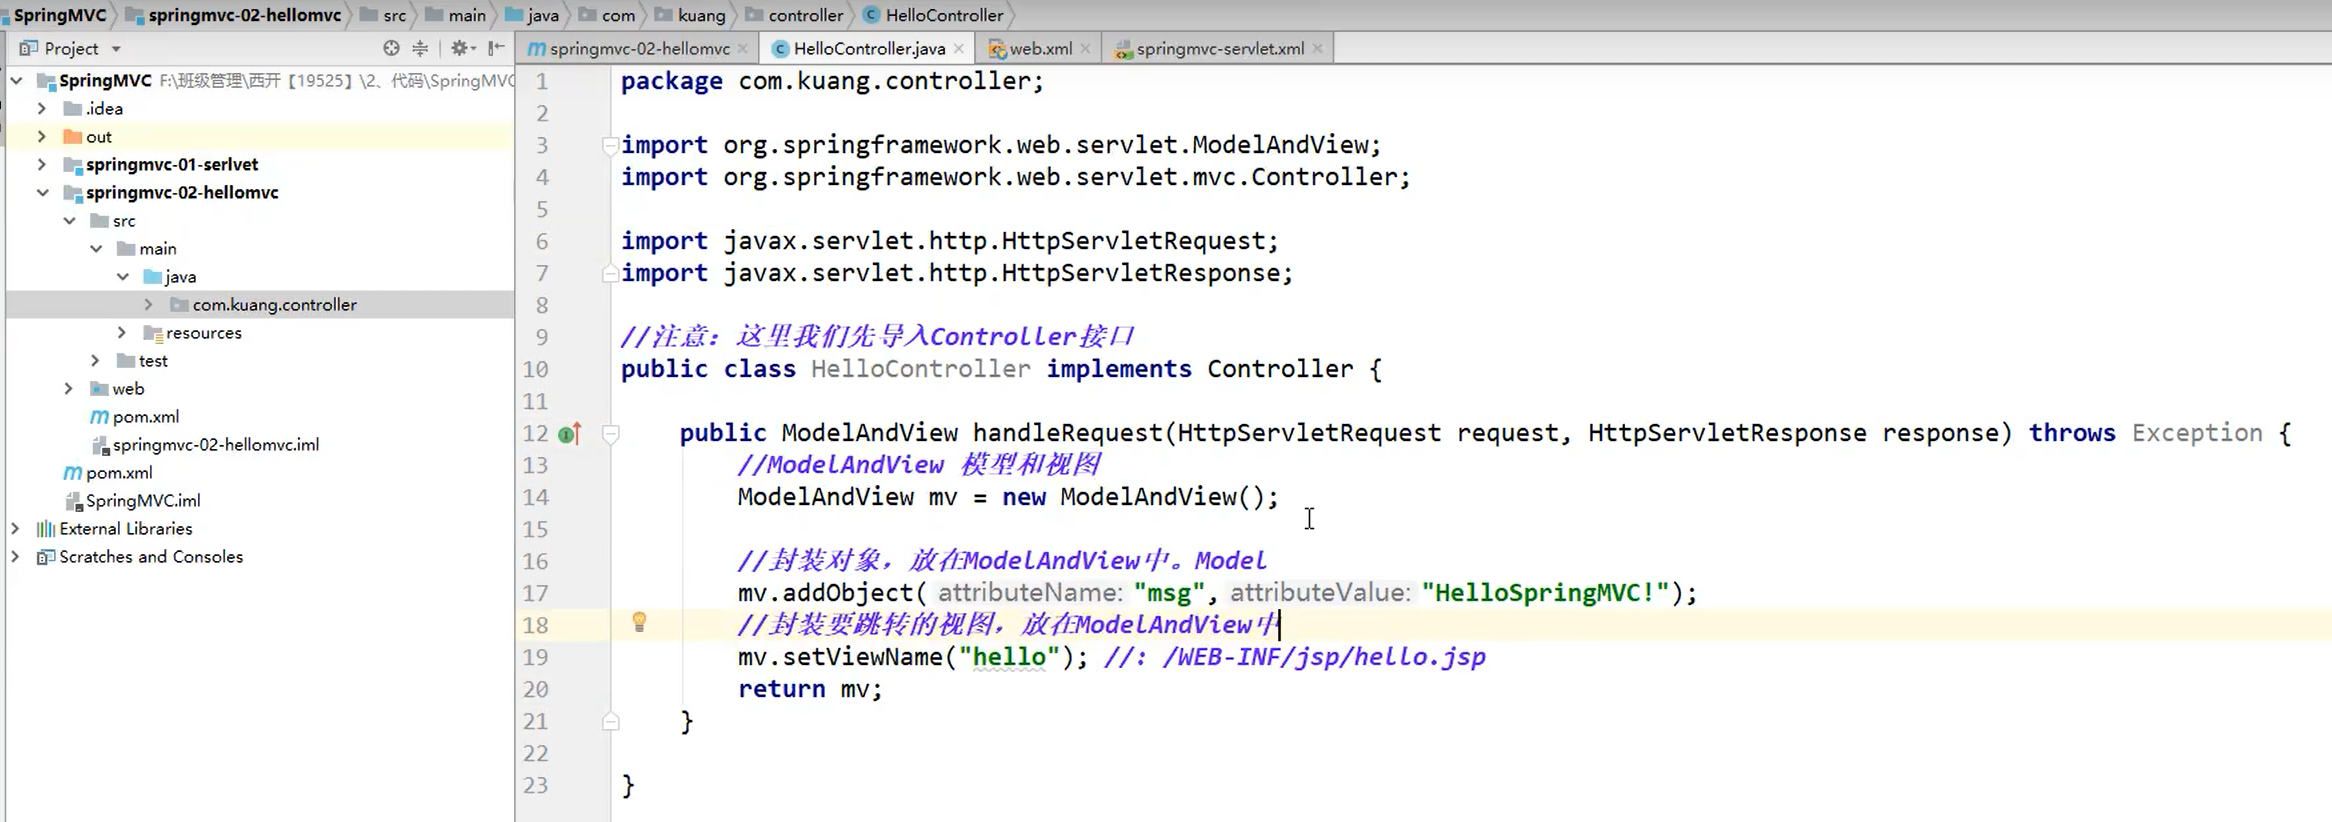Click the return keyword on line 20
Image resolution: width=2332 pixels, height=822 pixels.
(x=781, y=689)
